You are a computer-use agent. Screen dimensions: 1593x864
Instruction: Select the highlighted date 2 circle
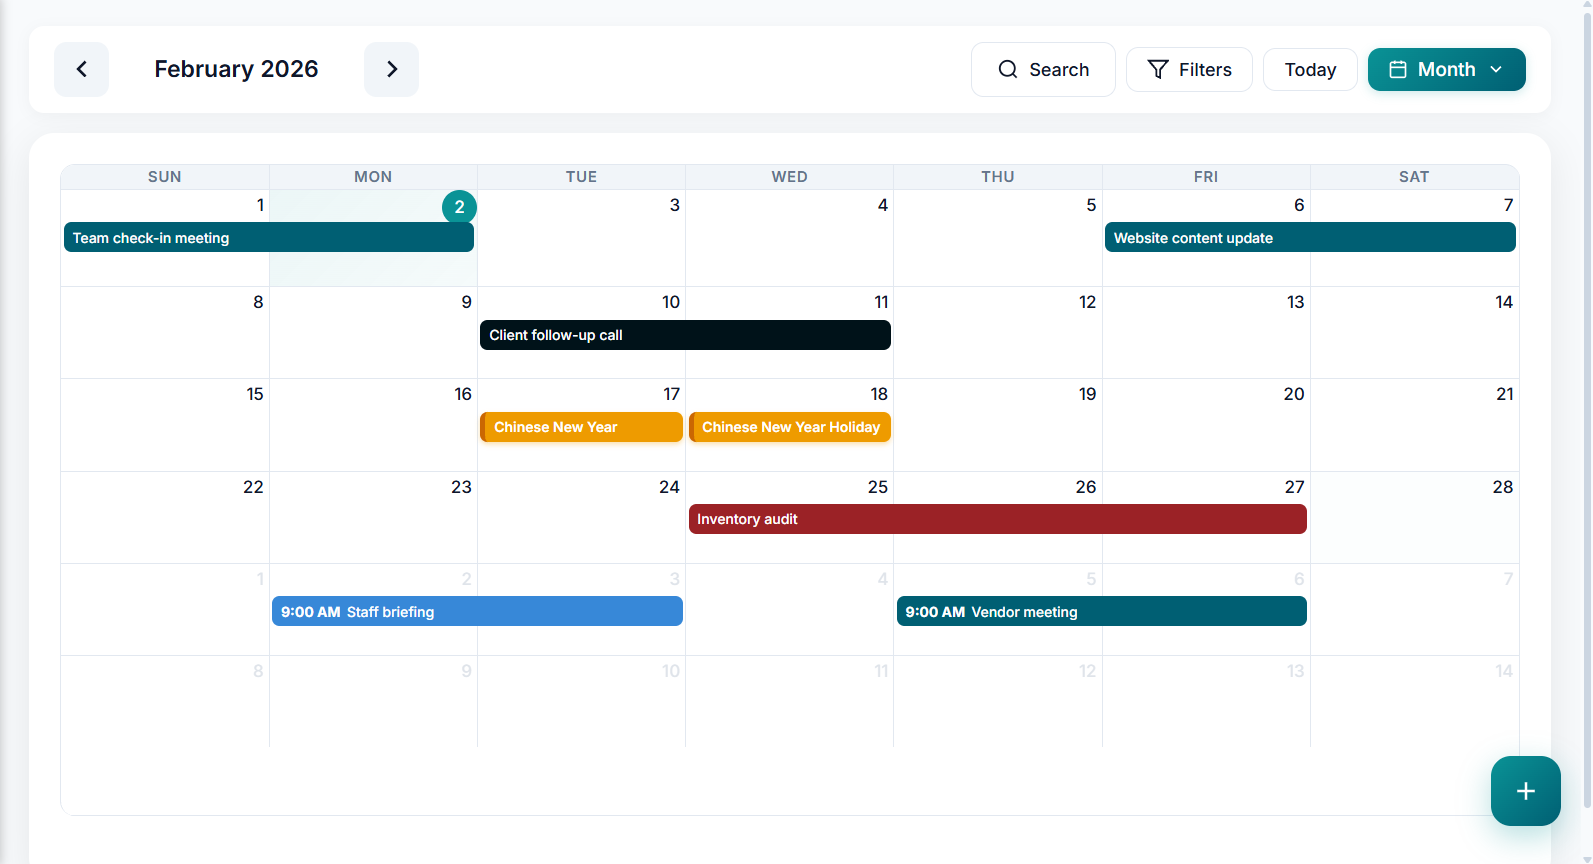[x=459, y=207]
